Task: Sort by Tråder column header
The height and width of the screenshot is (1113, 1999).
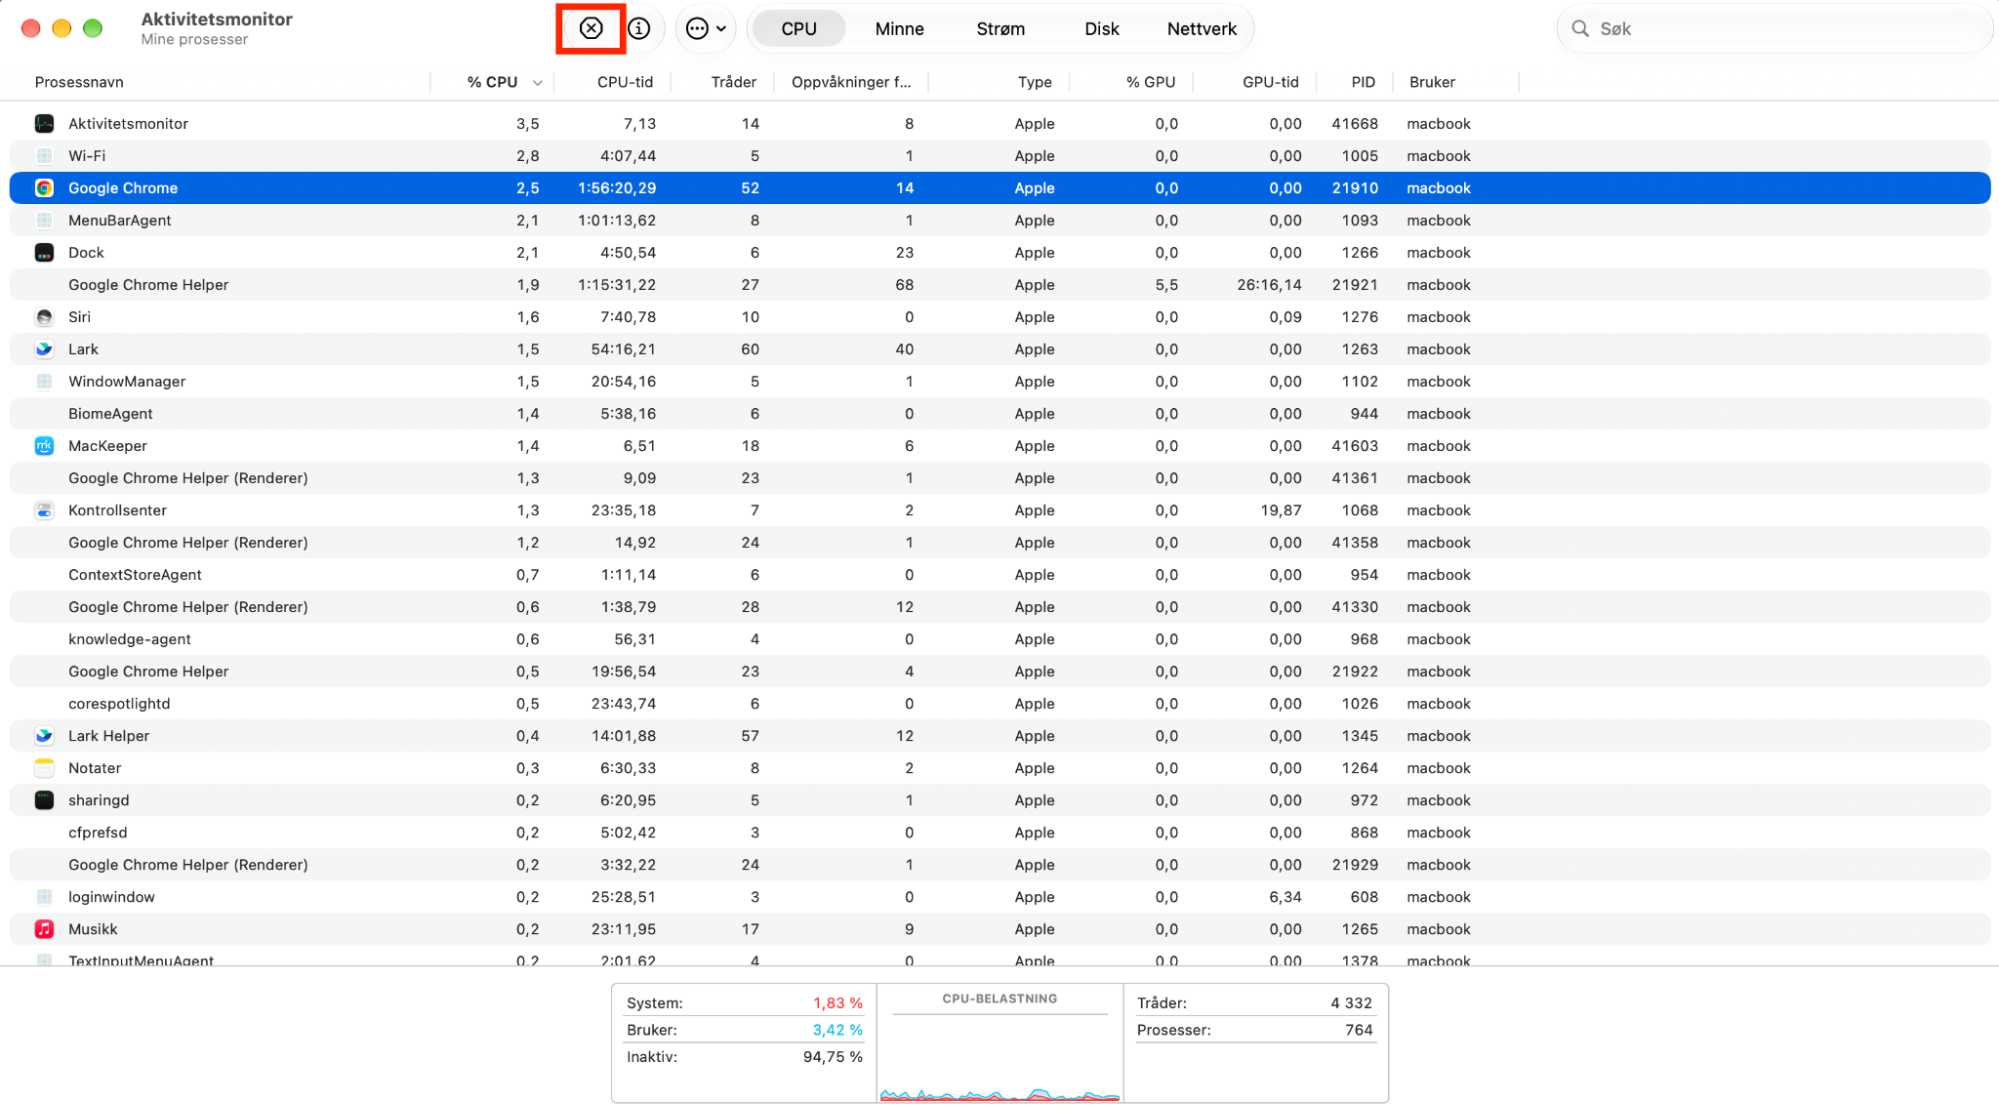Action: point(733,82)
